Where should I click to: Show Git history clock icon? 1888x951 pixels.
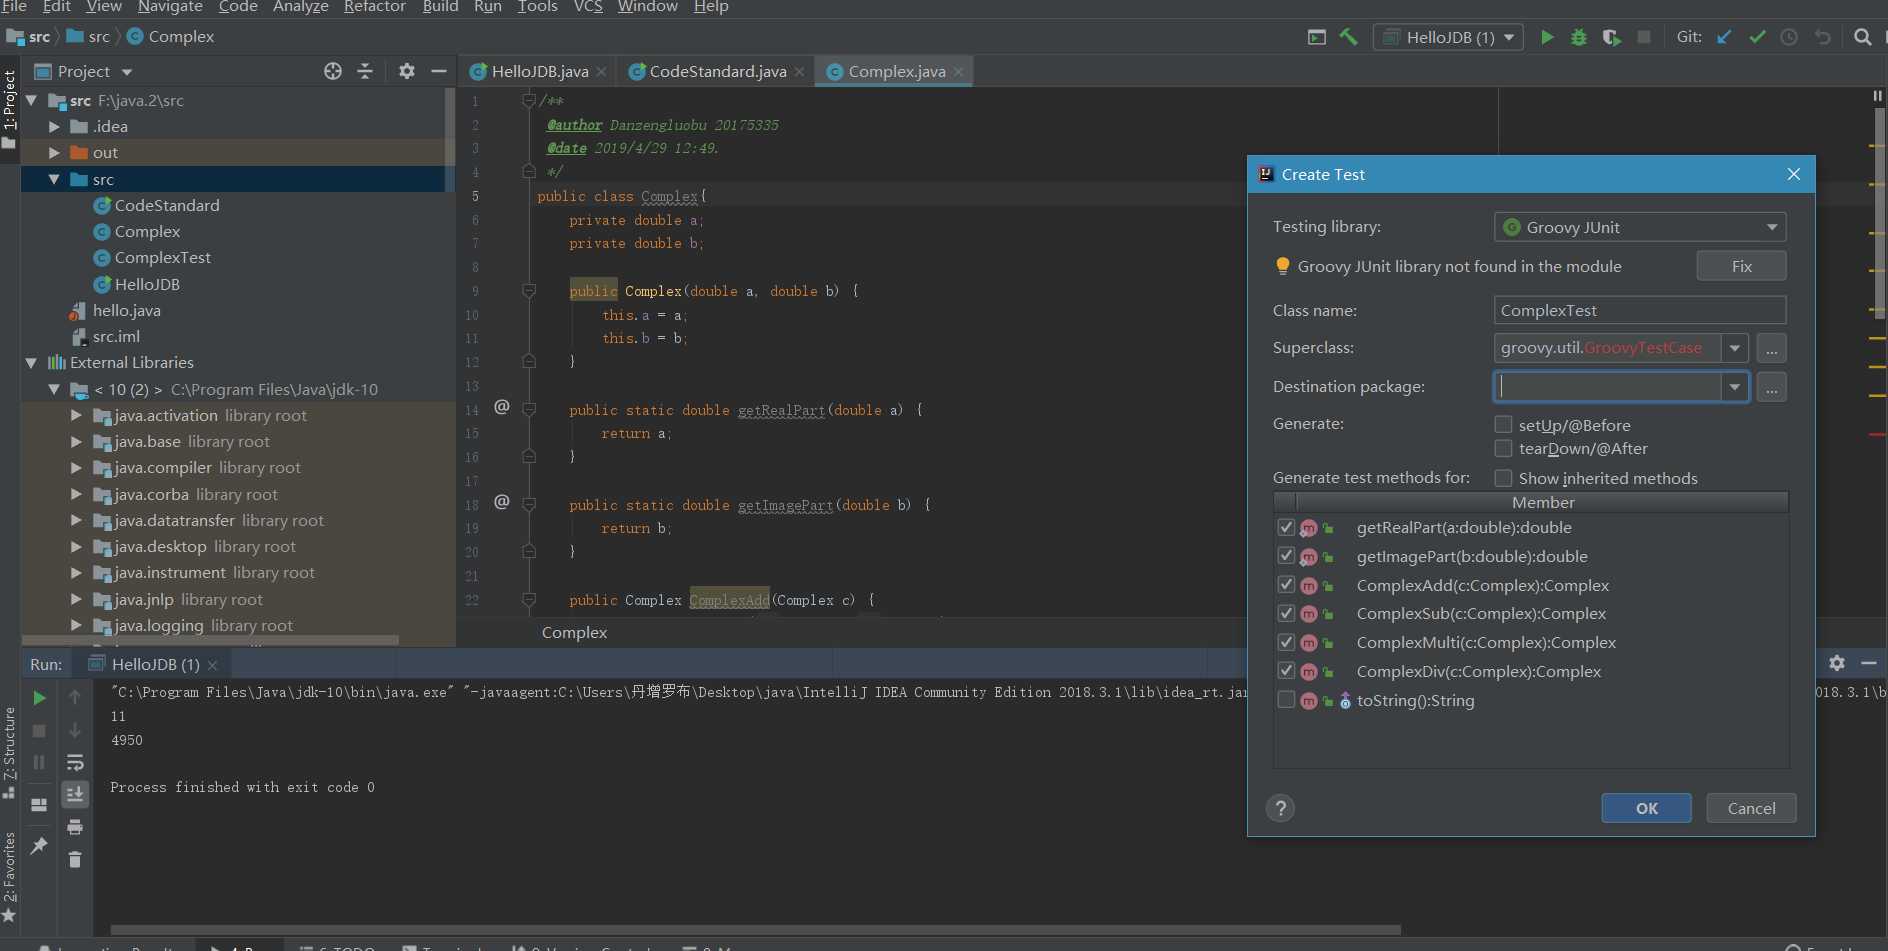(1789, 37)
